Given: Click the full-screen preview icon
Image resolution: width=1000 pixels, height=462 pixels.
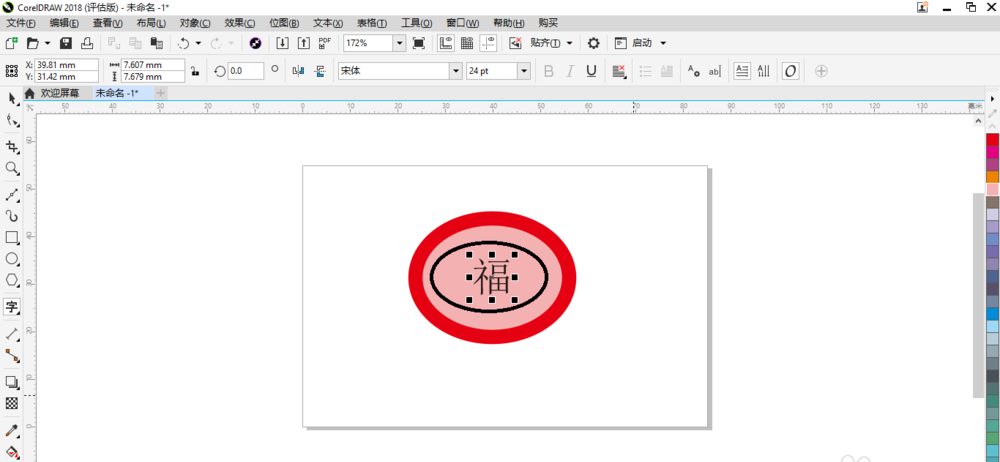Looking at the screenshot, I should 418,43.
